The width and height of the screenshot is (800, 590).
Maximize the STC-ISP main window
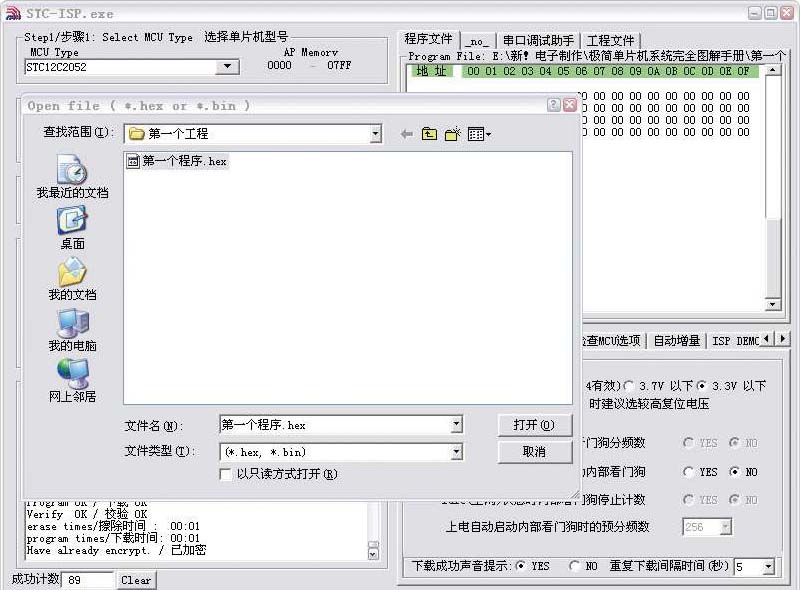[771, 13]
